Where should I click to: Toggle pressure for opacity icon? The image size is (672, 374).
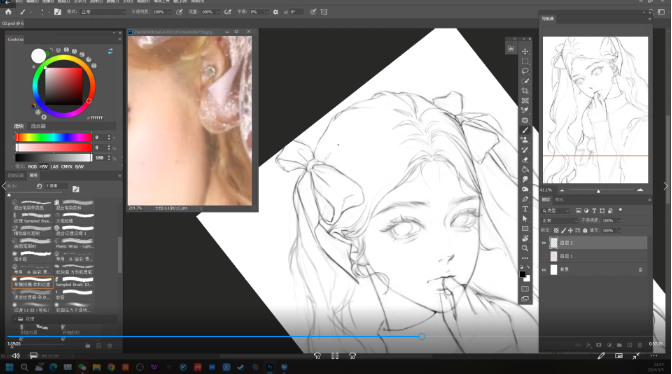click(180, 12)
